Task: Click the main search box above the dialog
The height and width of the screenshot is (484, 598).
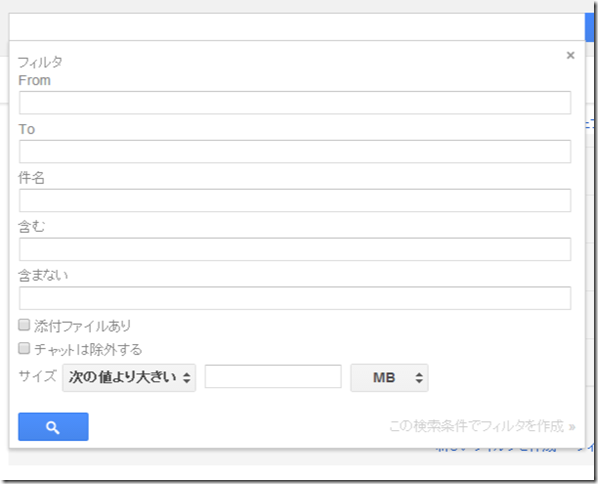Action: coord(297,27)
